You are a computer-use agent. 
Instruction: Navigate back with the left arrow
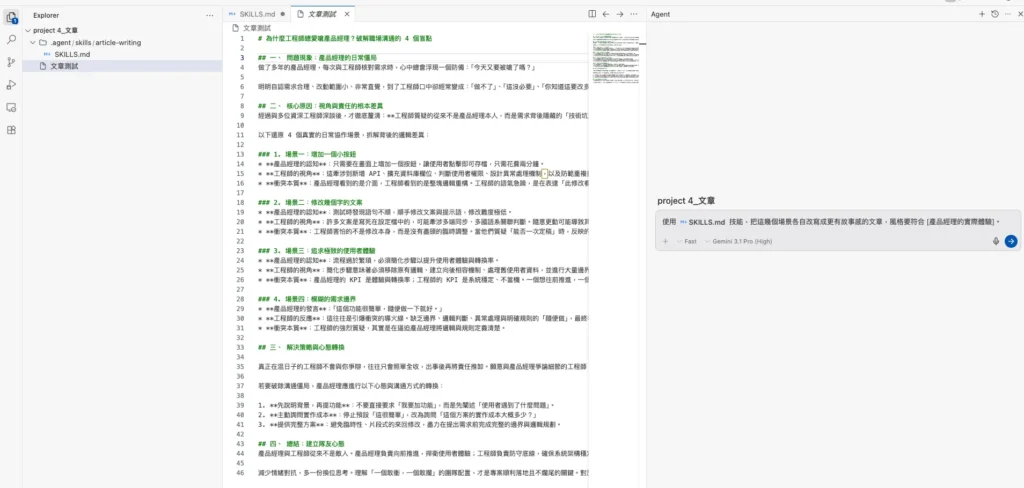point(605,14)
